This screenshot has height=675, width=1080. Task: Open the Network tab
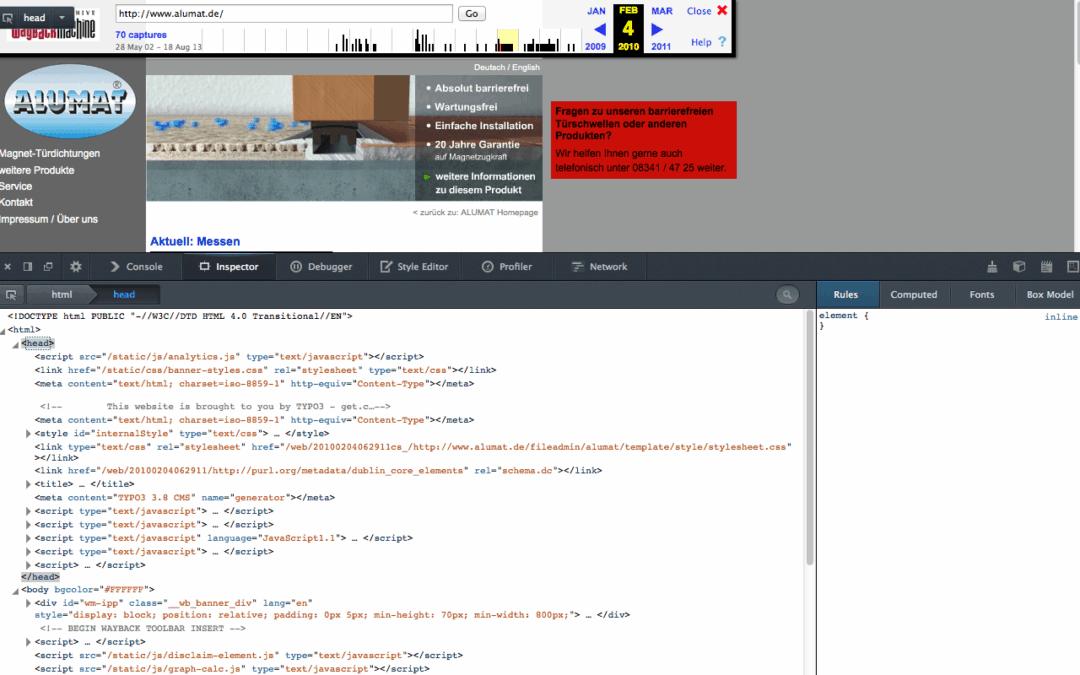coord(599,267)
